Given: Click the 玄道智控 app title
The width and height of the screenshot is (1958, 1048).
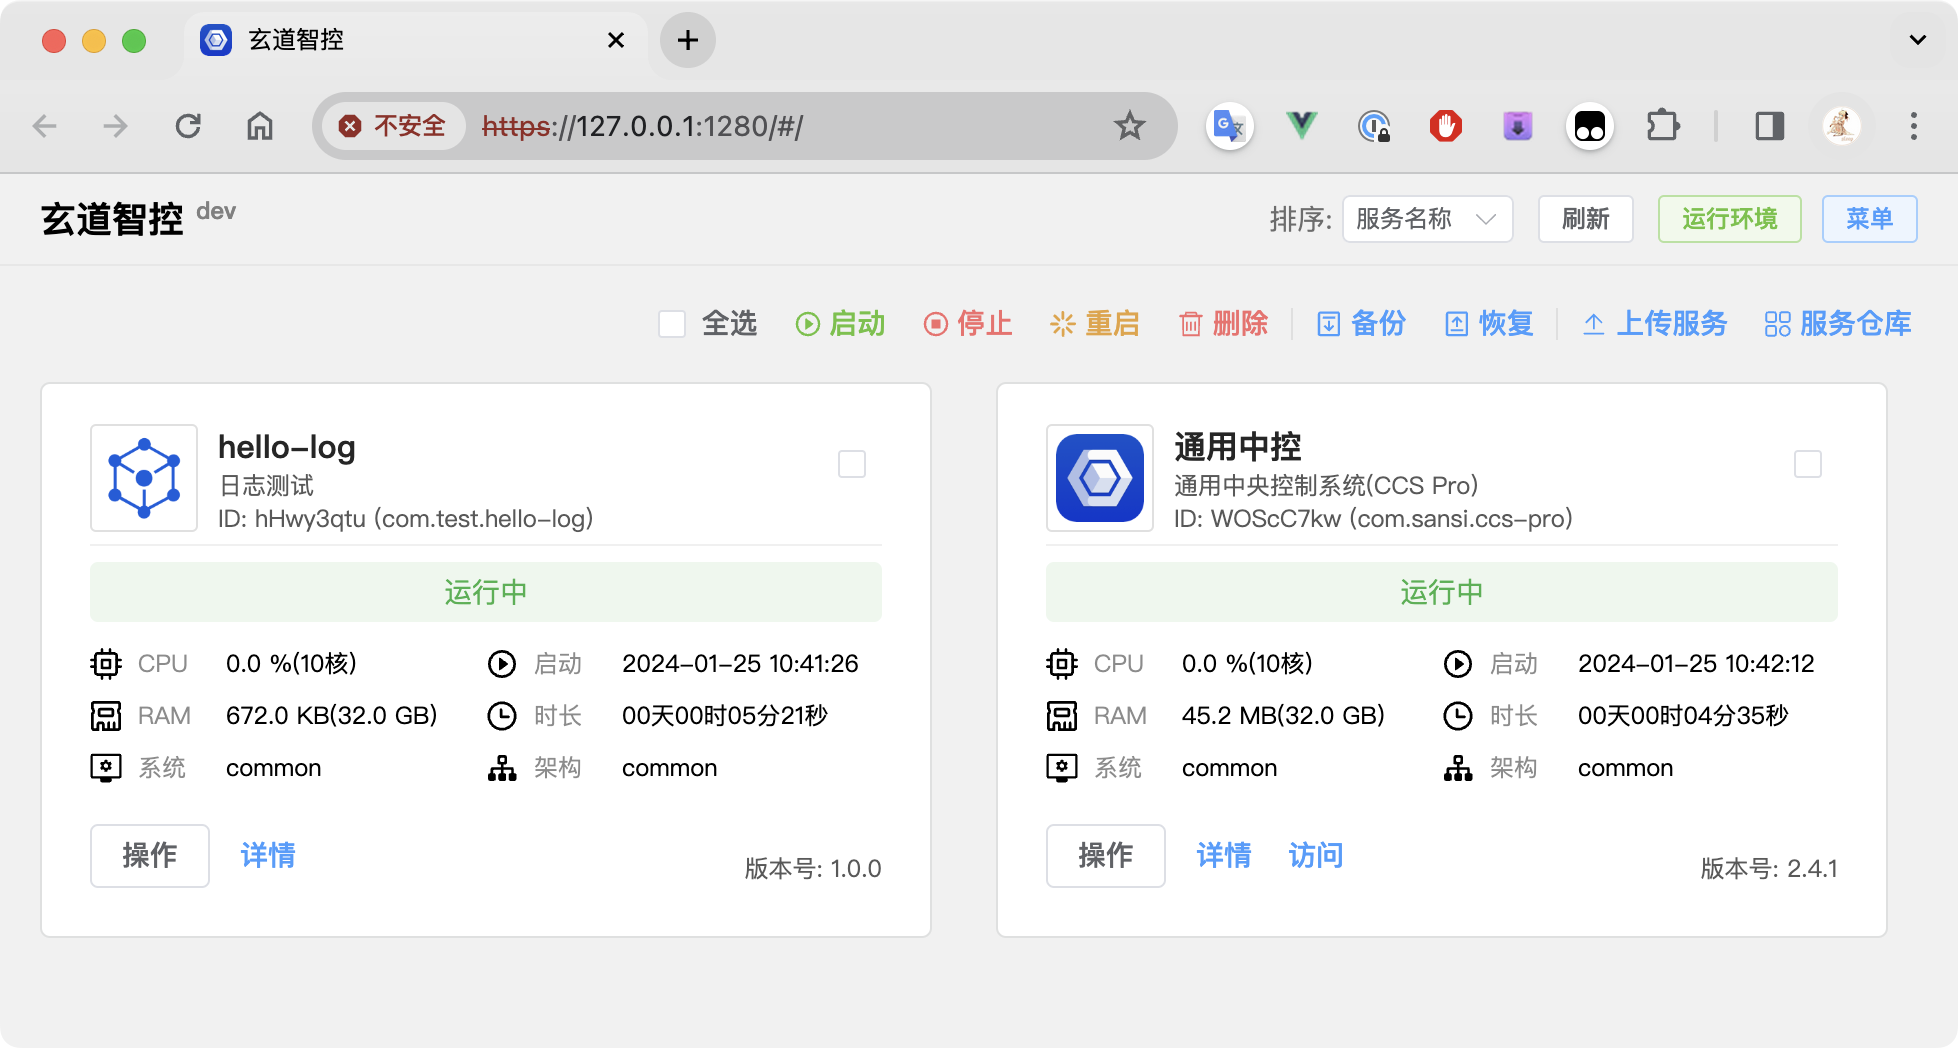Looking at the screenshot, I should (112, 219).
